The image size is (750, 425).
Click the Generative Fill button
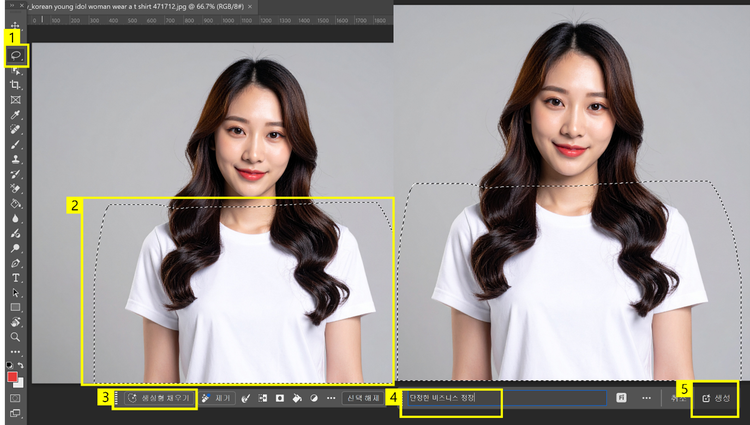[158, 398]
